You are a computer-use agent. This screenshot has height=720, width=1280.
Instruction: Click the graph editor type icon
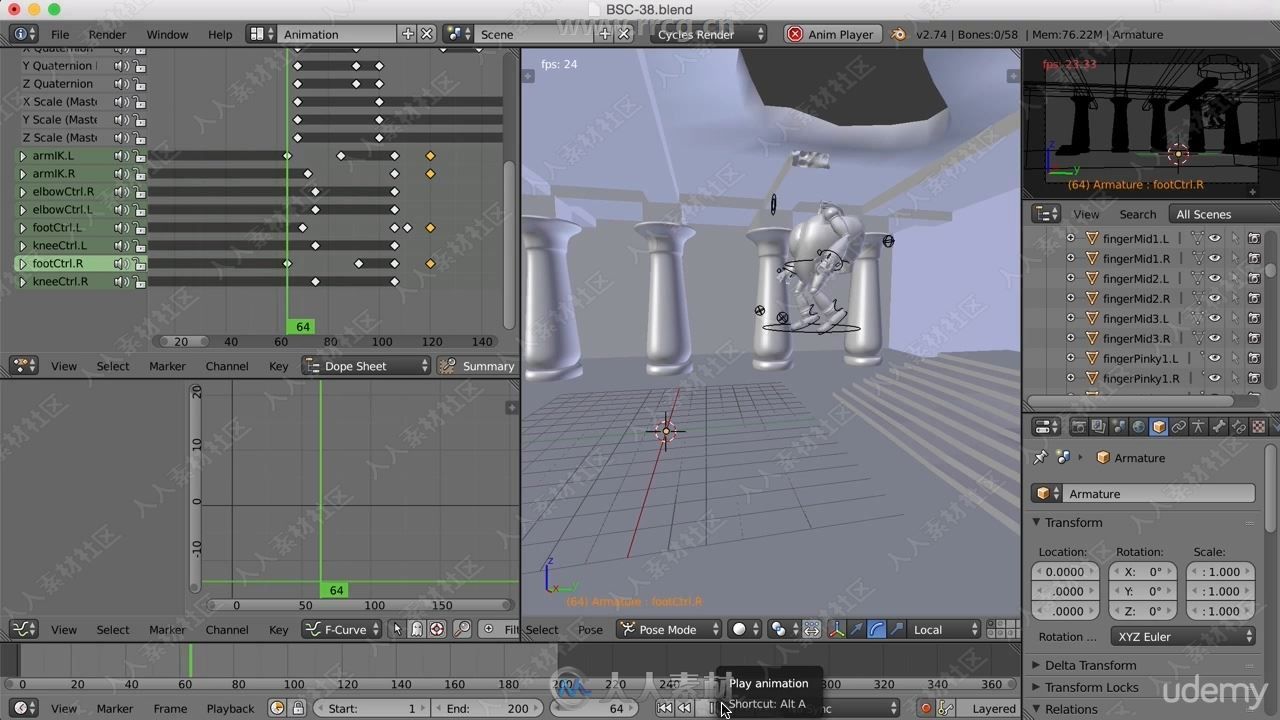tap(23, 630)
